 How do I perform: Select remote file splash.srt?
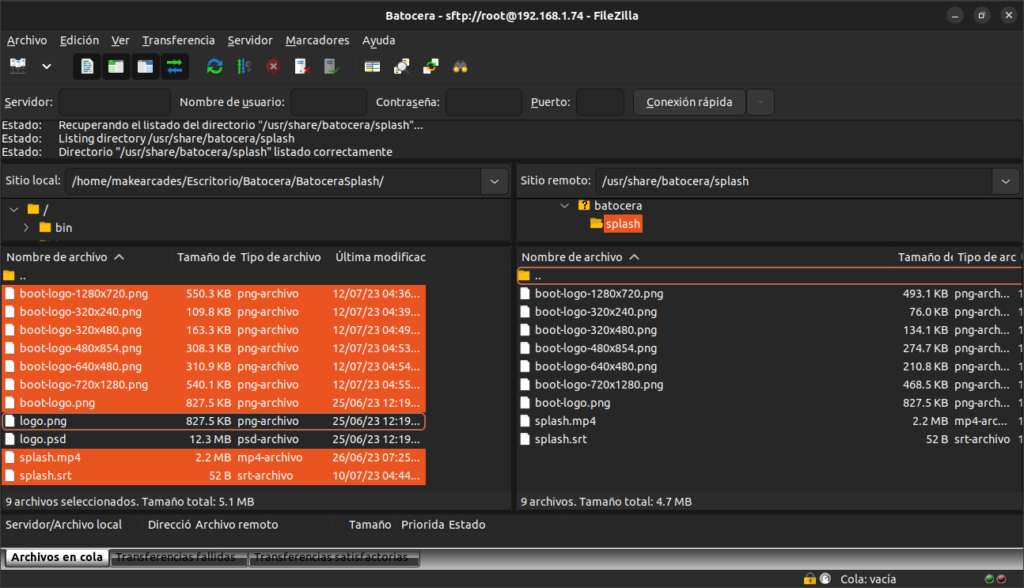[770, 439]
